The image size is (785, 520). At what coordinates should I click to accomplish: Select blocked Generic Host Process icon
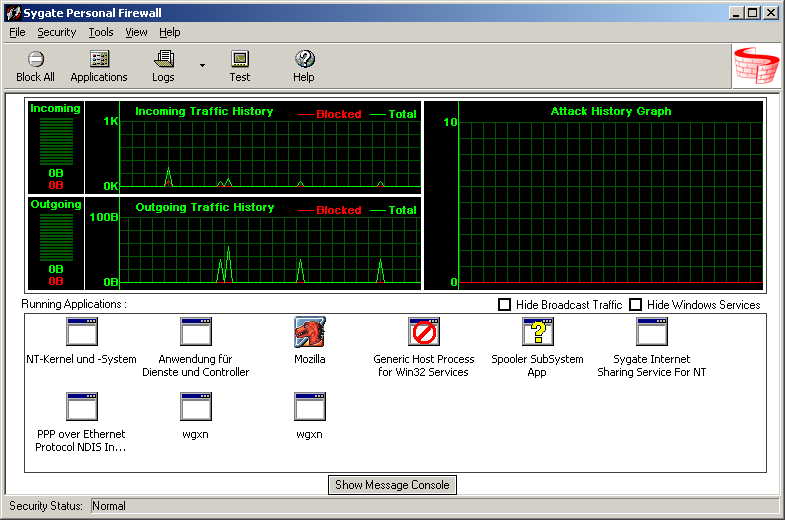[424, 331]
